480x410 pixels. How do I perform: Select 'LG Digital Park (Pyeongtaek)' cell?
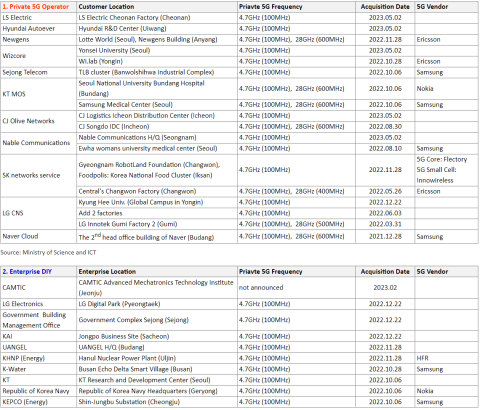point(157,304)
